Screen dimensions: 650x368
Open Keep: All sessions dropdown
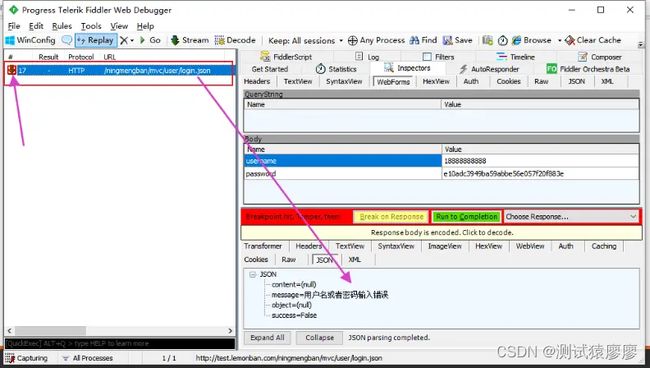[306, 41]
